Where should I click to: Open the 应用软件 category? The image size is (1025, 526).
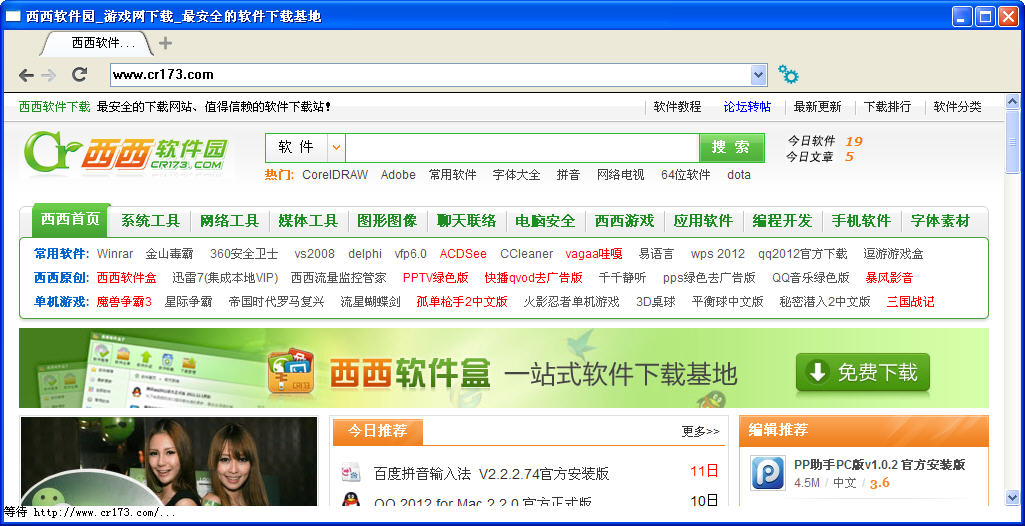pyautogui.click(x=703, y=222)
